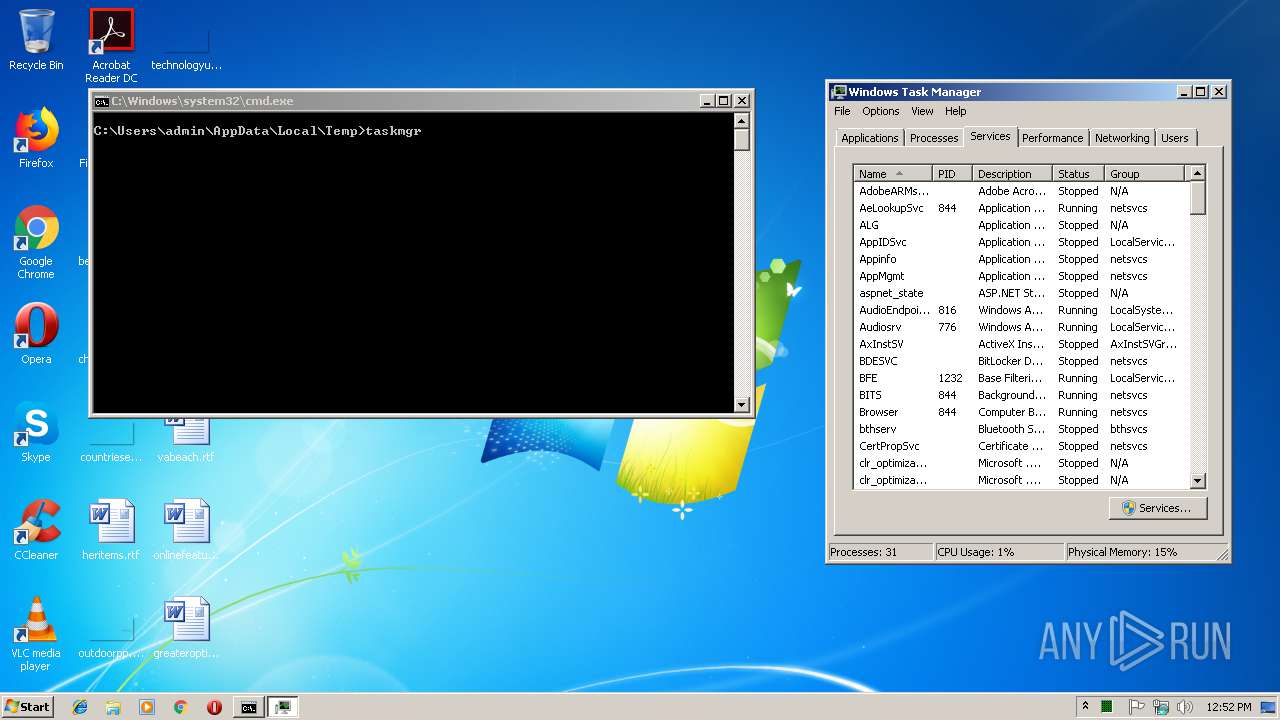Switch to the Applications tab
This screenshot has height=720, width=1280.
pyautogui.click(x=870, y=138)
